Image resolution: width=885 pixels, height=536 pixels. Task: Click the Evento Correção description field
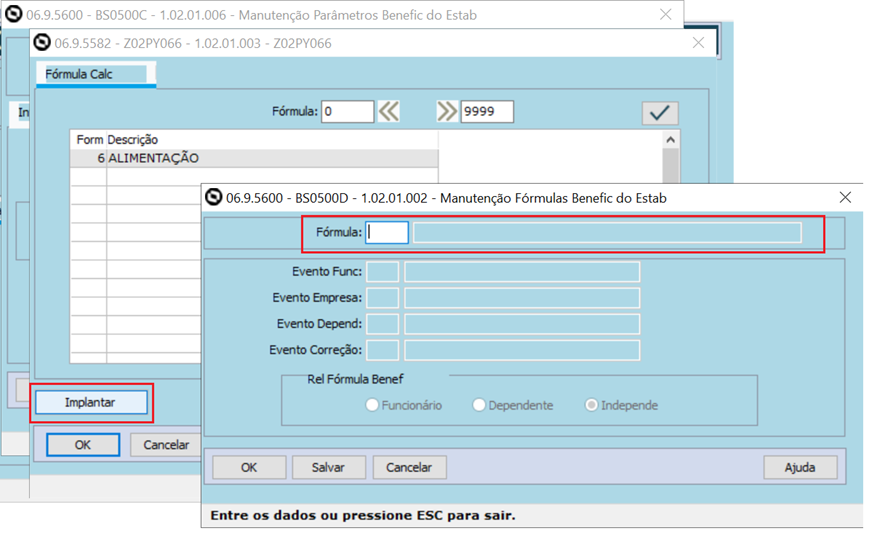point(522,350)
